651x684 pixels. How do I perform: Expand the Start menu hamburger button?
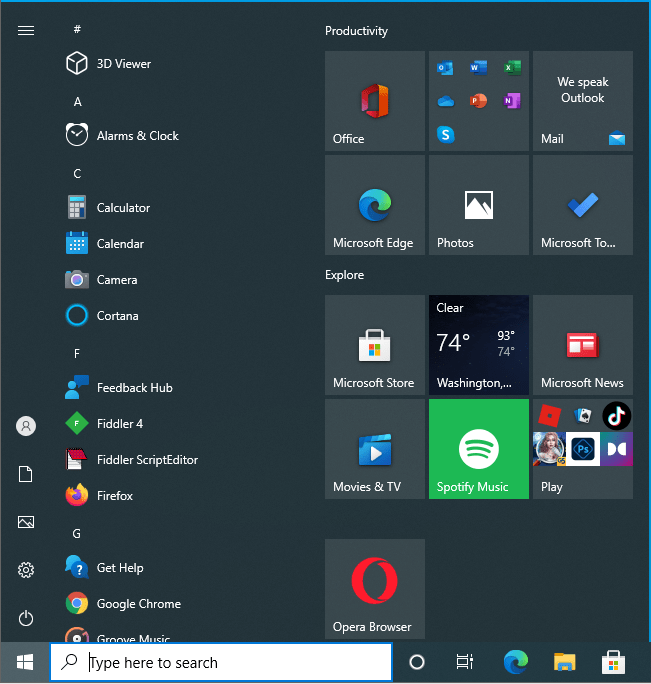coord(26,31)
